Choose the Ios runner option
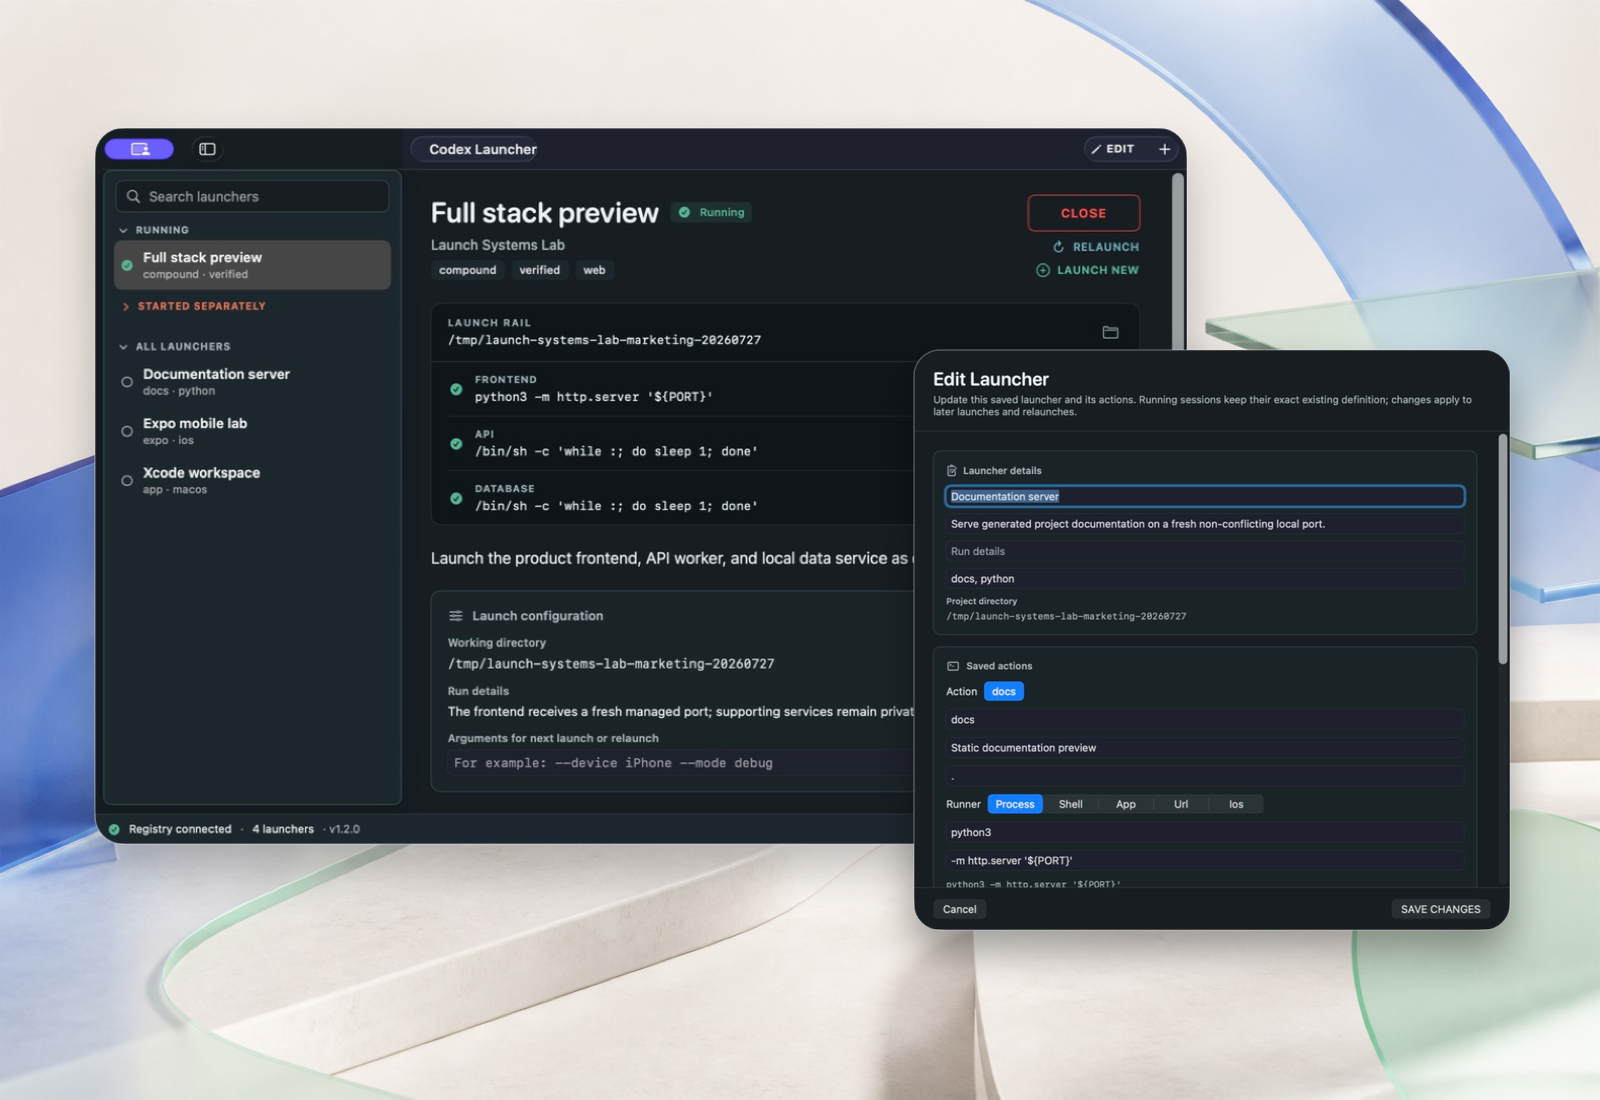 pyautogui.click(x=1236, y=804)
